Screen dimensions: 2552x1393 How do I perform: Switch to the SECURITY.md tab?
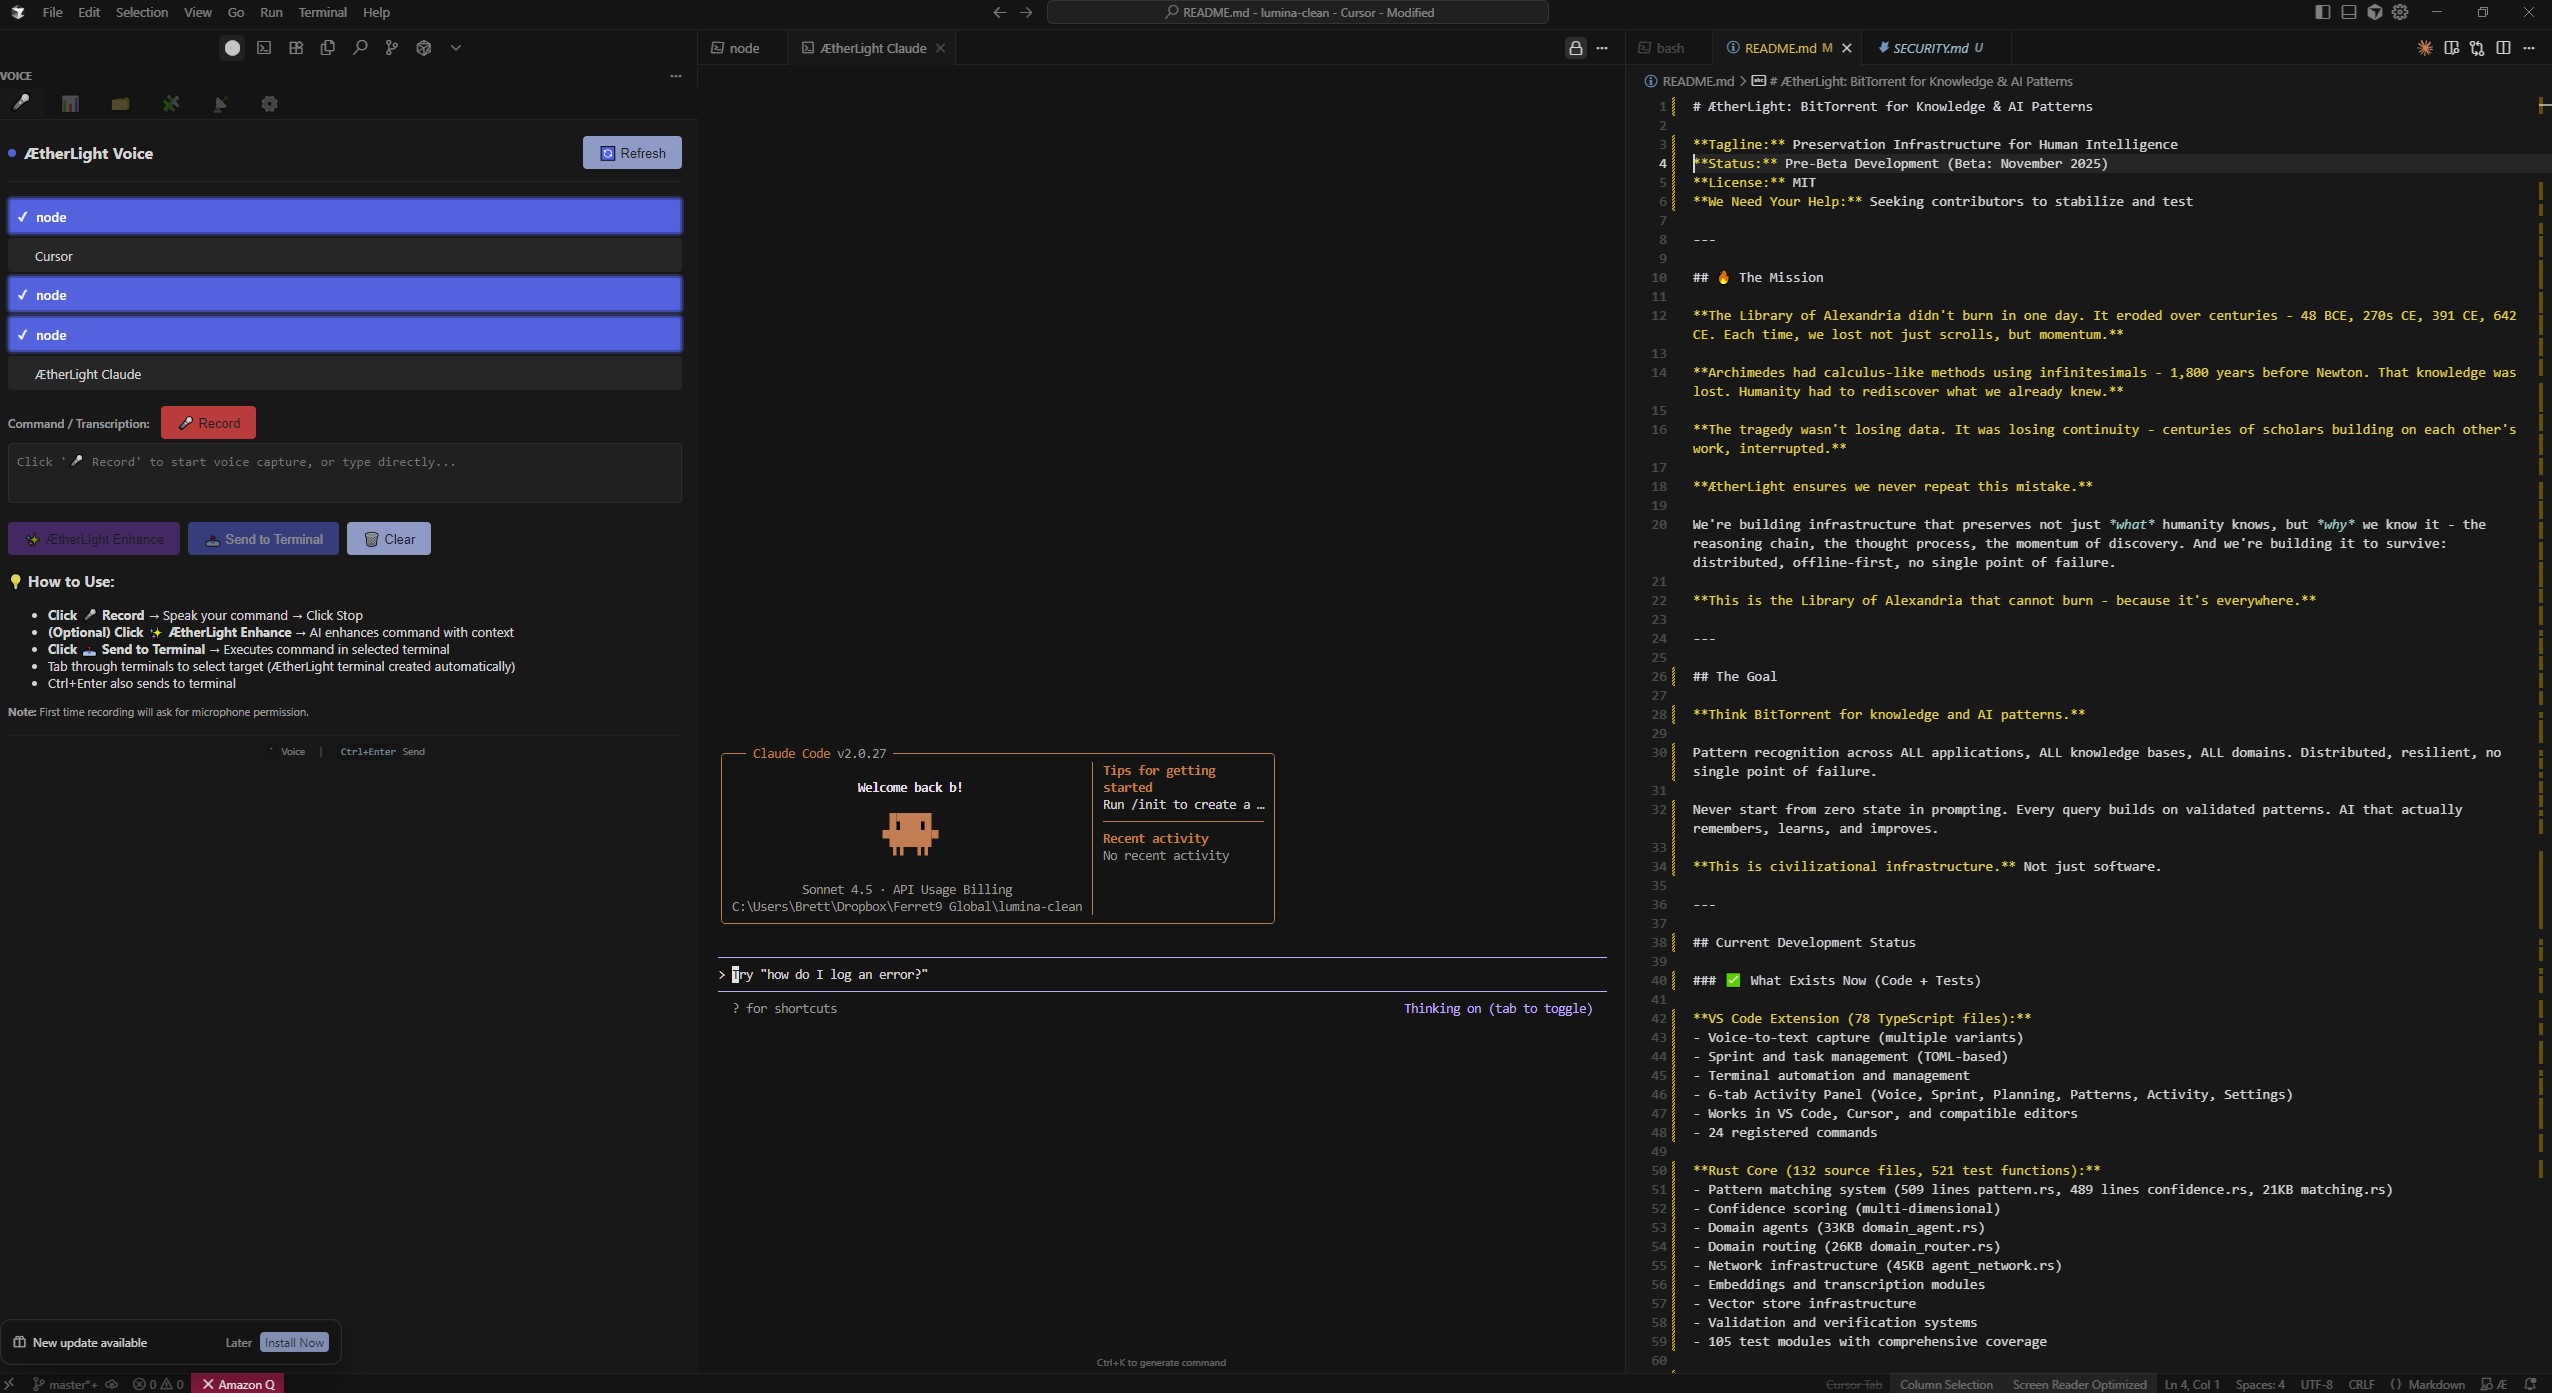point(1930,47)
